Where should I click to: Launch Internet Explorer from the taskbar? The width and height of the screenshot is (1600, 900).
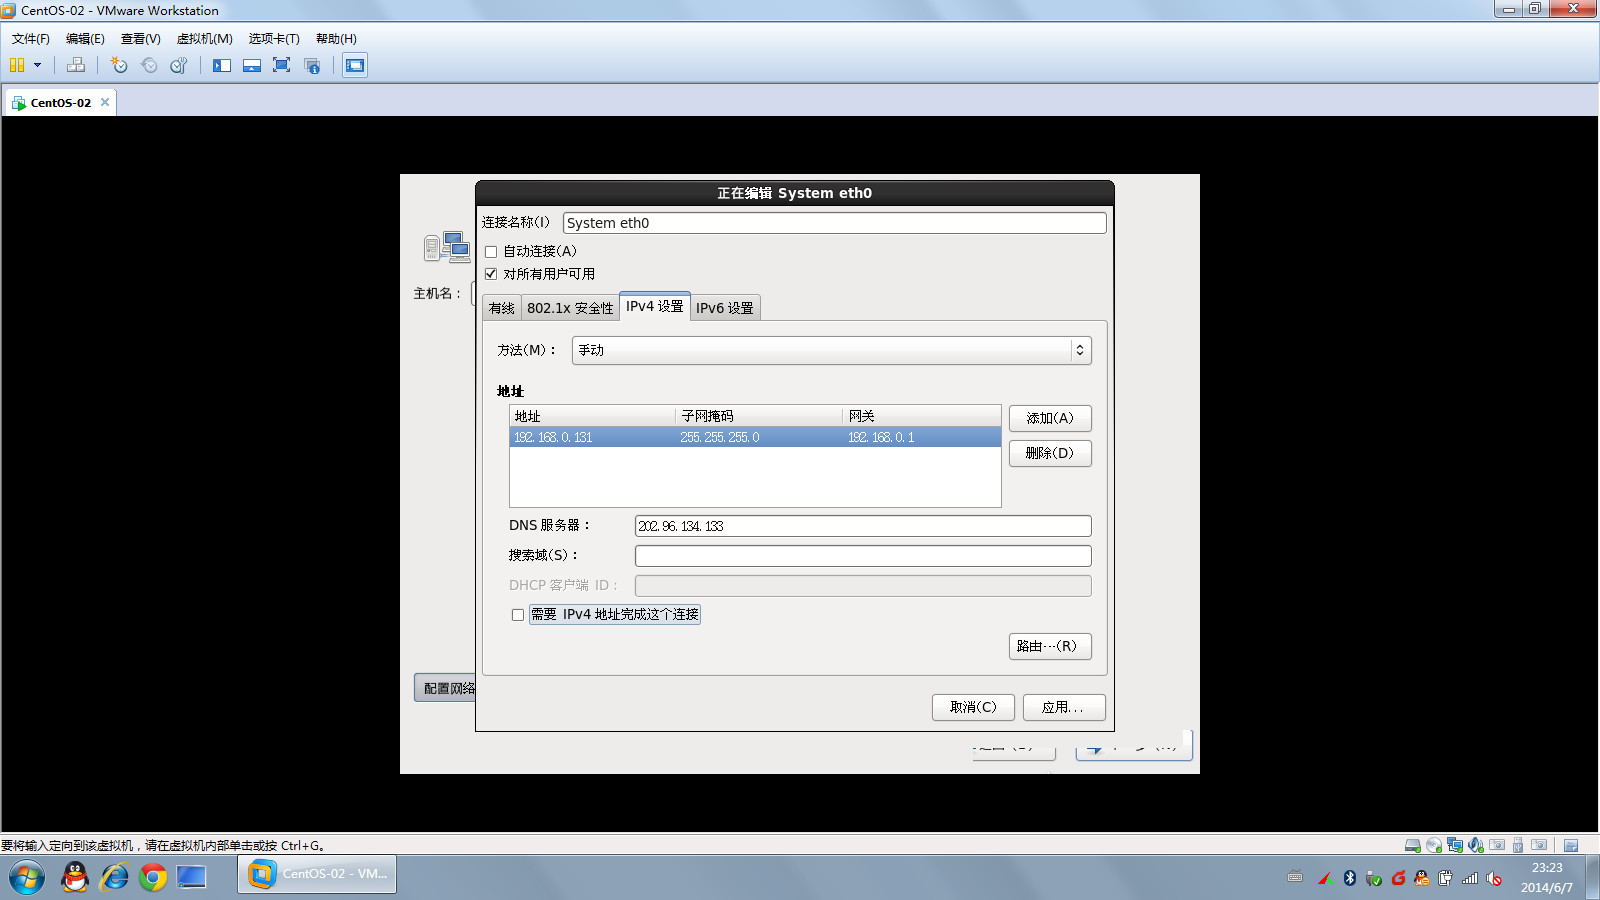[114, 877]
